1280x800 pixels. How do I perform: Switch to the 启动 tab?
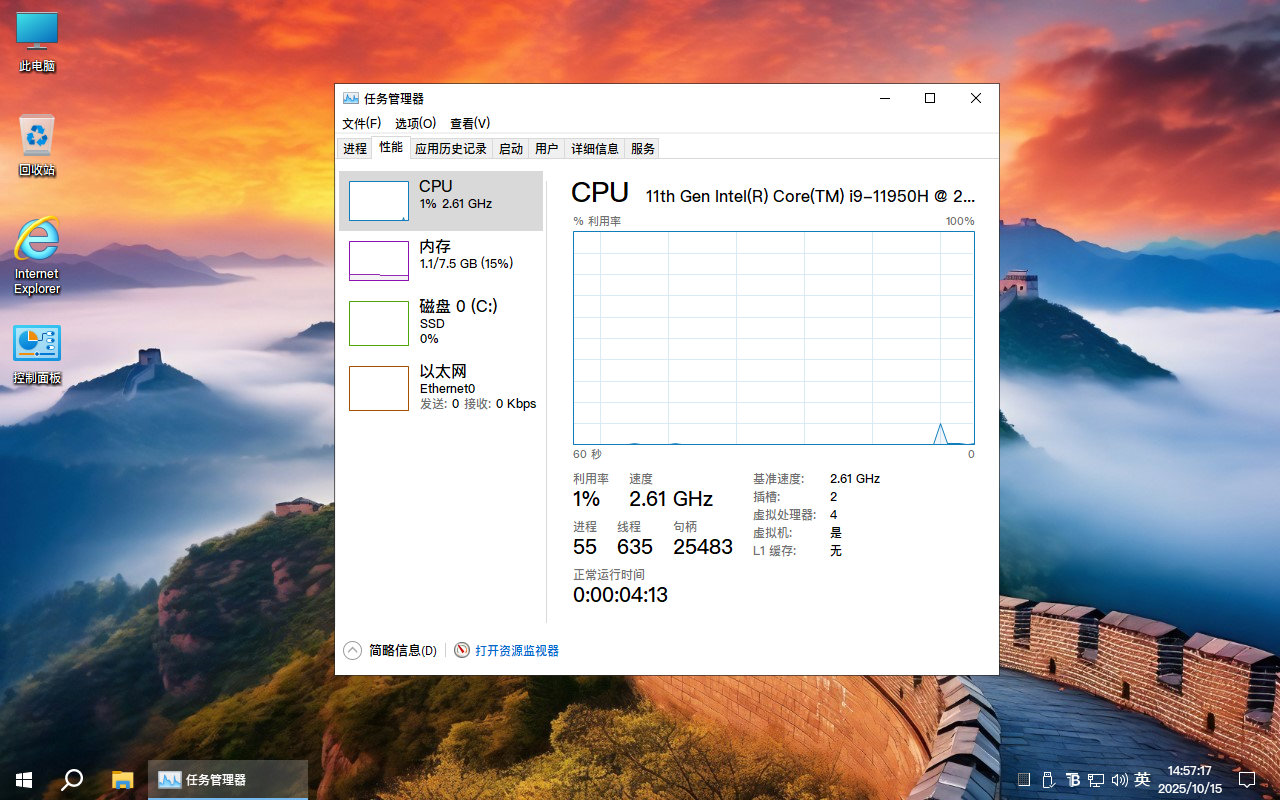pyautogui.click(x=511, y=148)
